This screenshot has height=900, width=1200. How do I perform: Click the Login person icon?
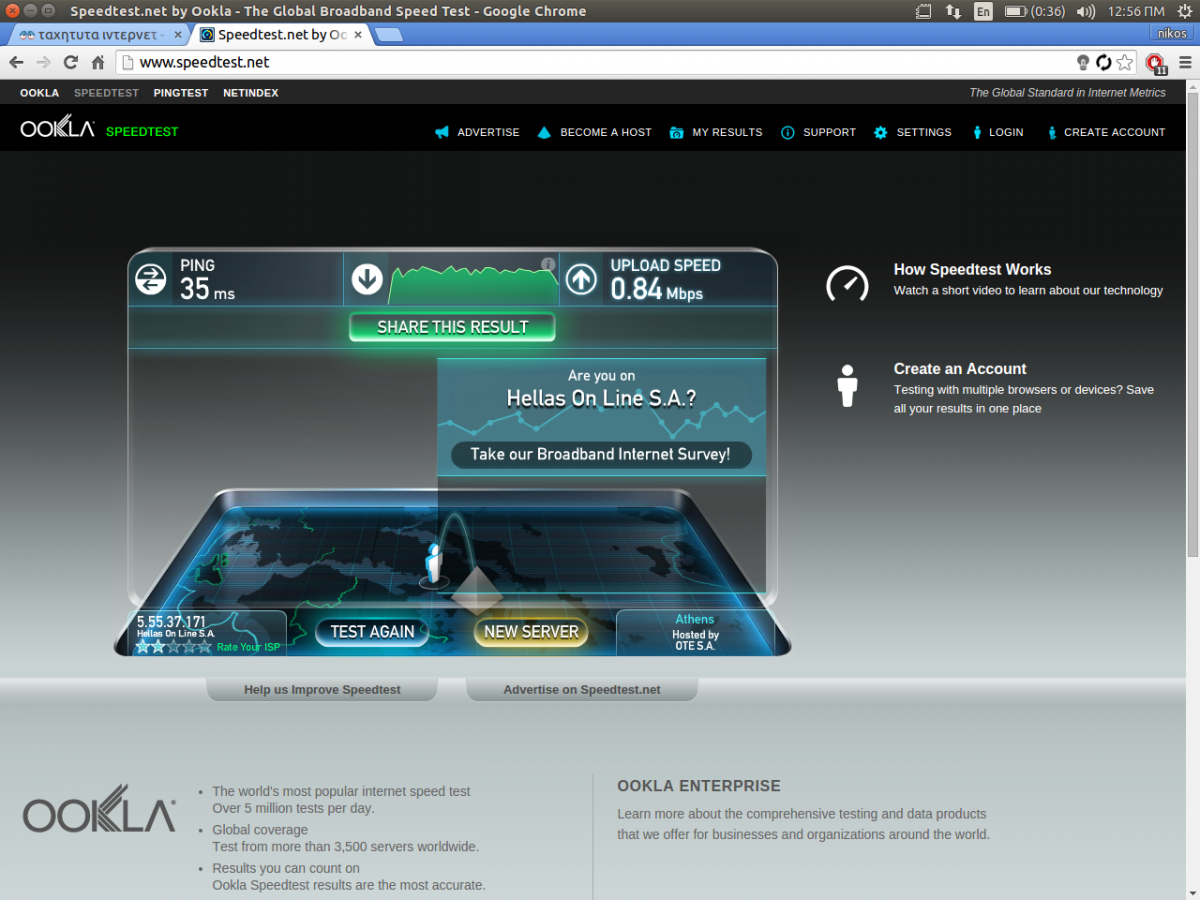click(977, 132)
